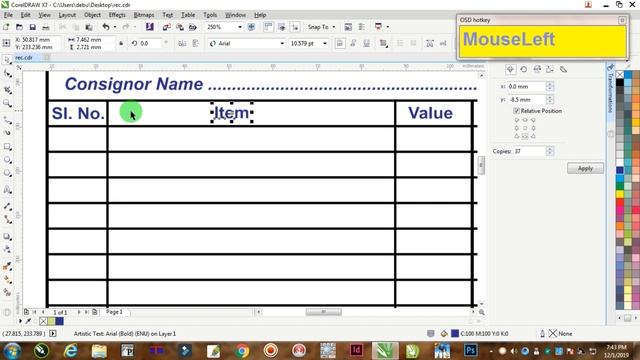Select the Drop Shadow tool in toolbox
Viewport: 640px width, 360px height.
click(7, 236)
